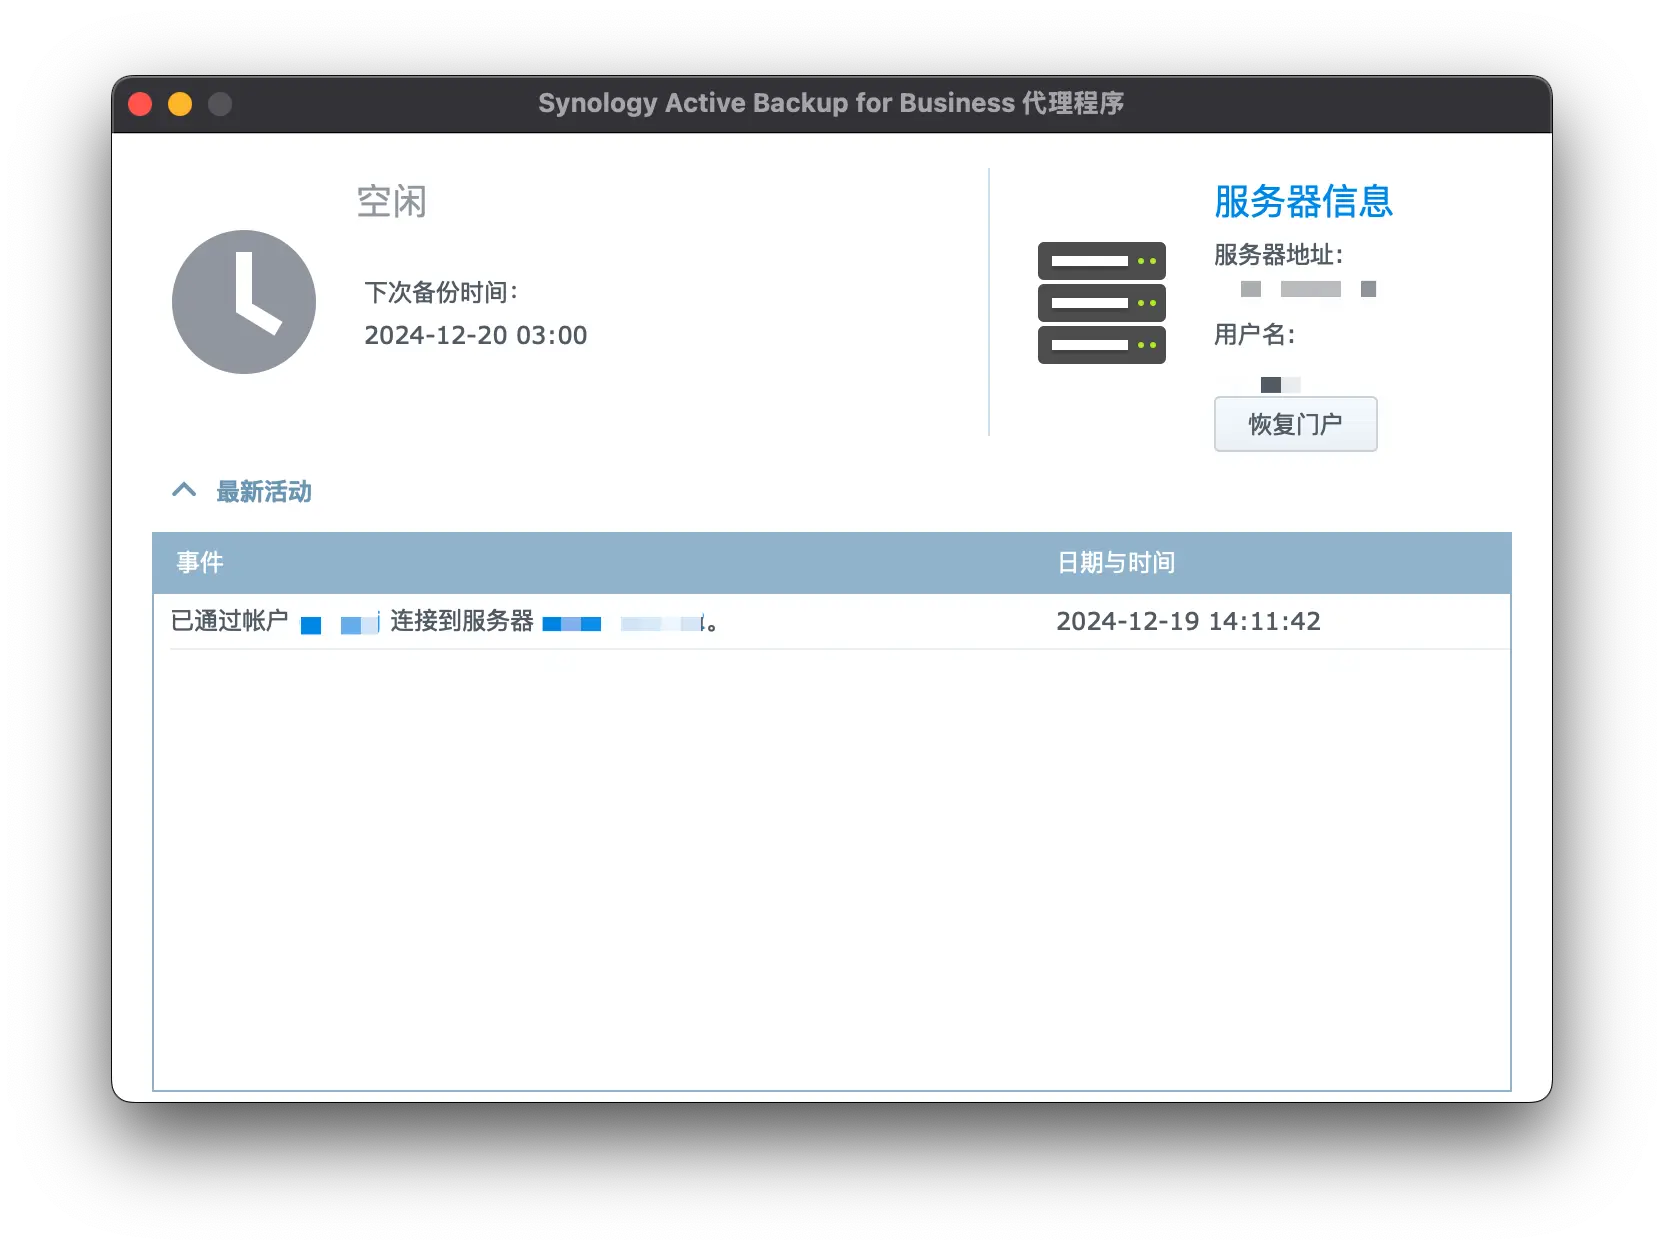The height and width of the screenshot is (1250, 1664).
Task: Click the blurred server name in the event text
Action: (x=622, y=623)
